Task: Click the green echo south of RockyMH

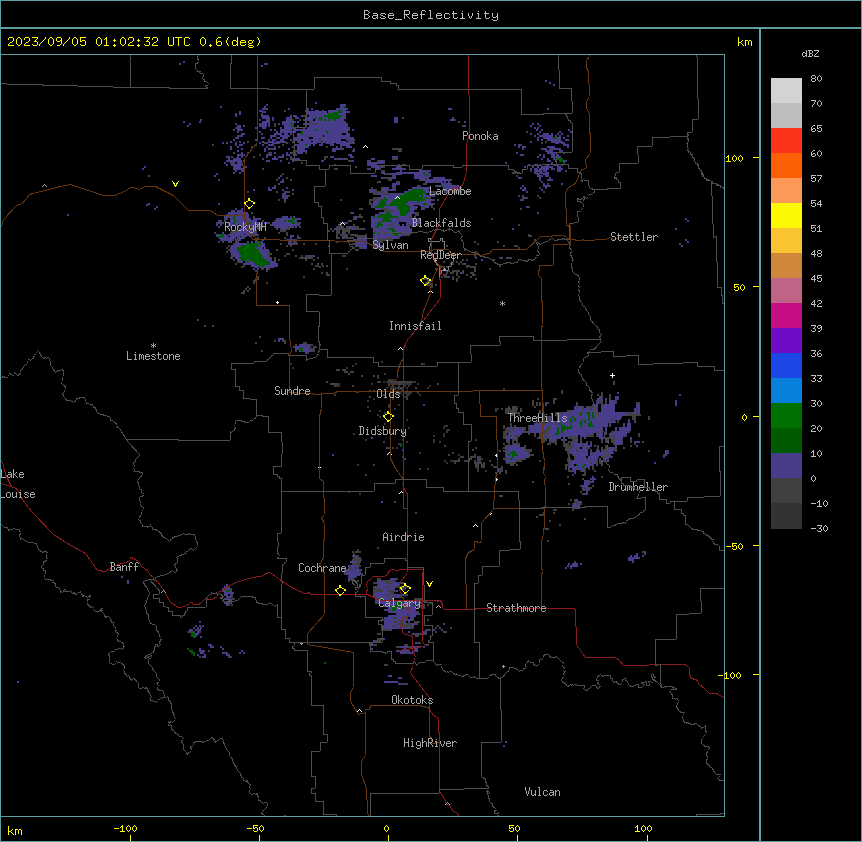Action: point(252,253)
